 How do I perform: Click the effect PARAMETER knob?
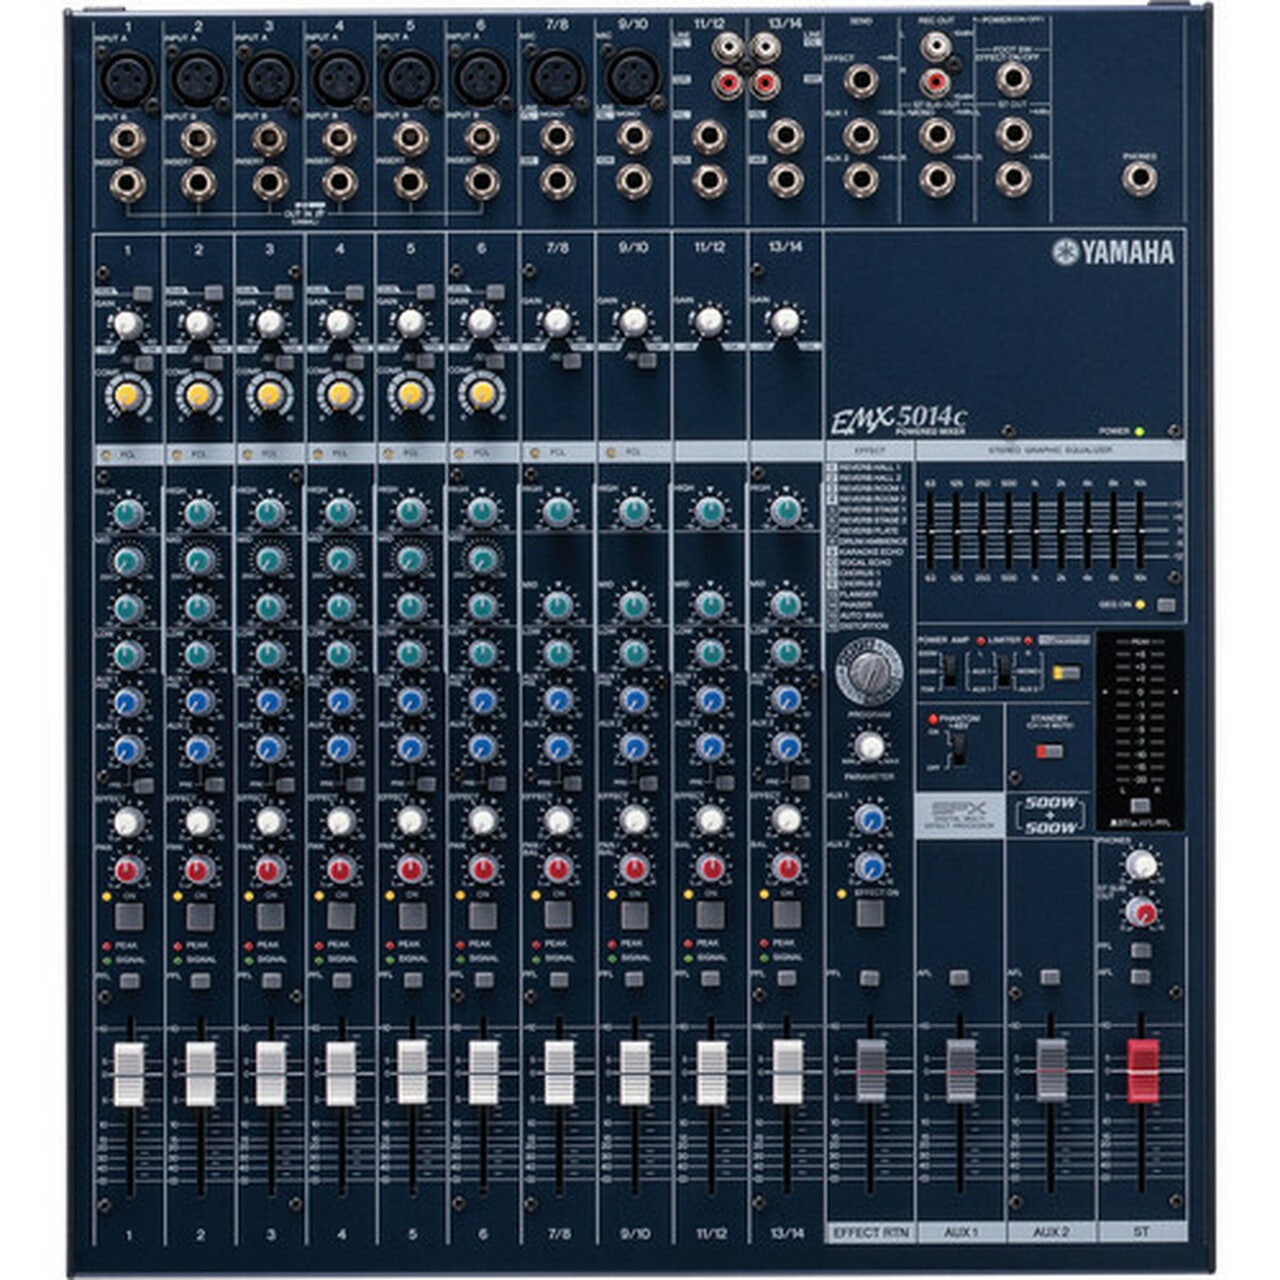pos(869,746)
